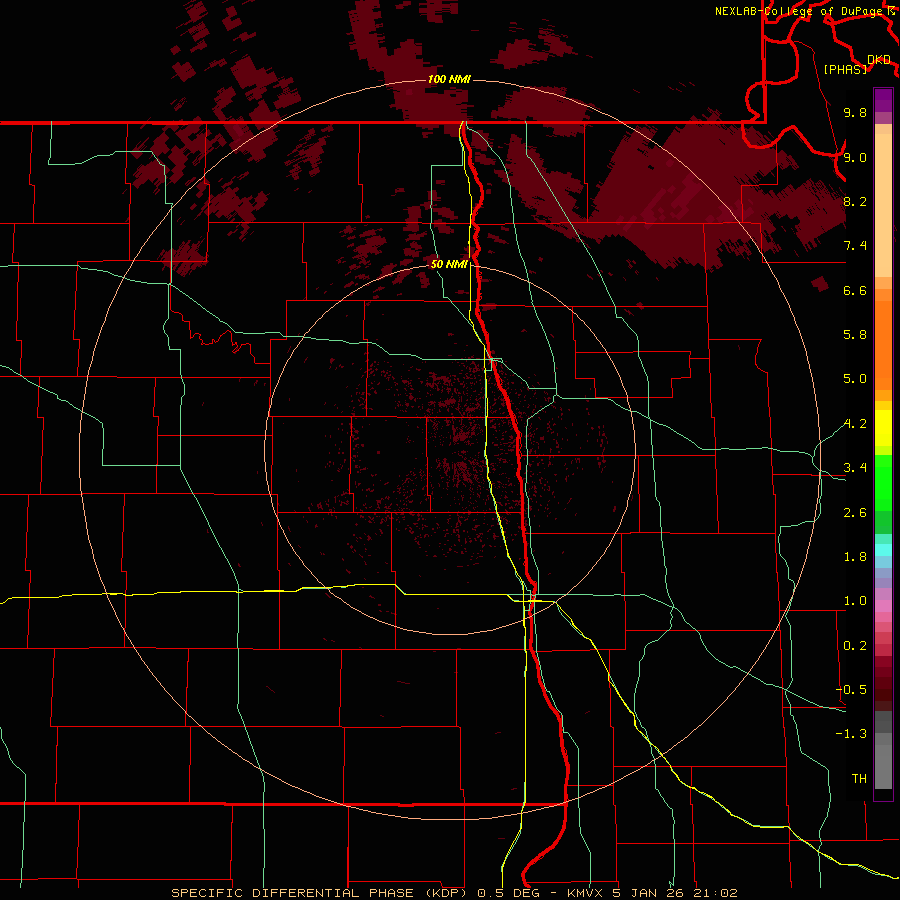Click the 9.8 value on the legend
The image size is (900, 900).
pos(855,112)
